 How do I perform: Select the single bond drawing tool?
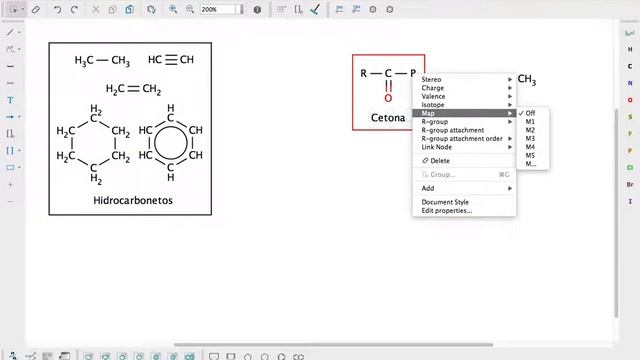10,32
